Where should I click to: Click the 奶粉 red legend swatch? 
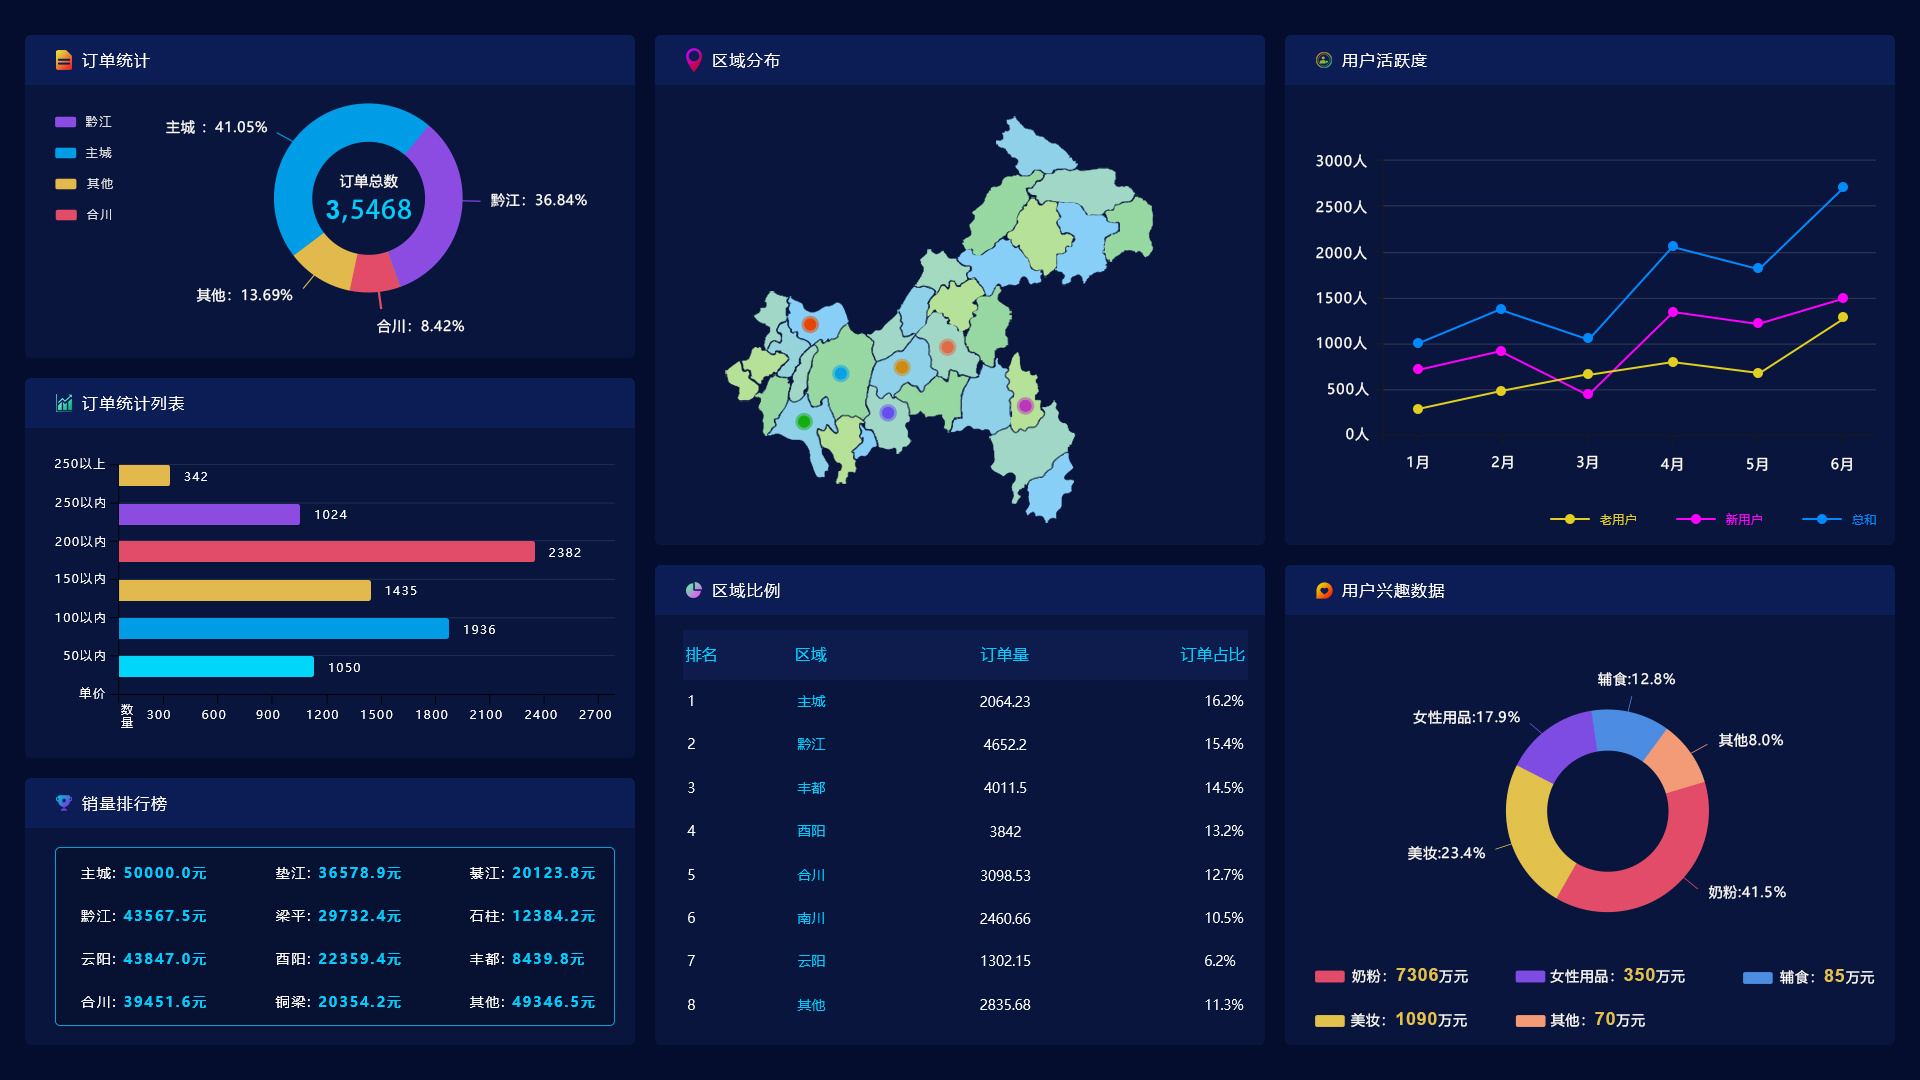click(x=1329, y=976)
